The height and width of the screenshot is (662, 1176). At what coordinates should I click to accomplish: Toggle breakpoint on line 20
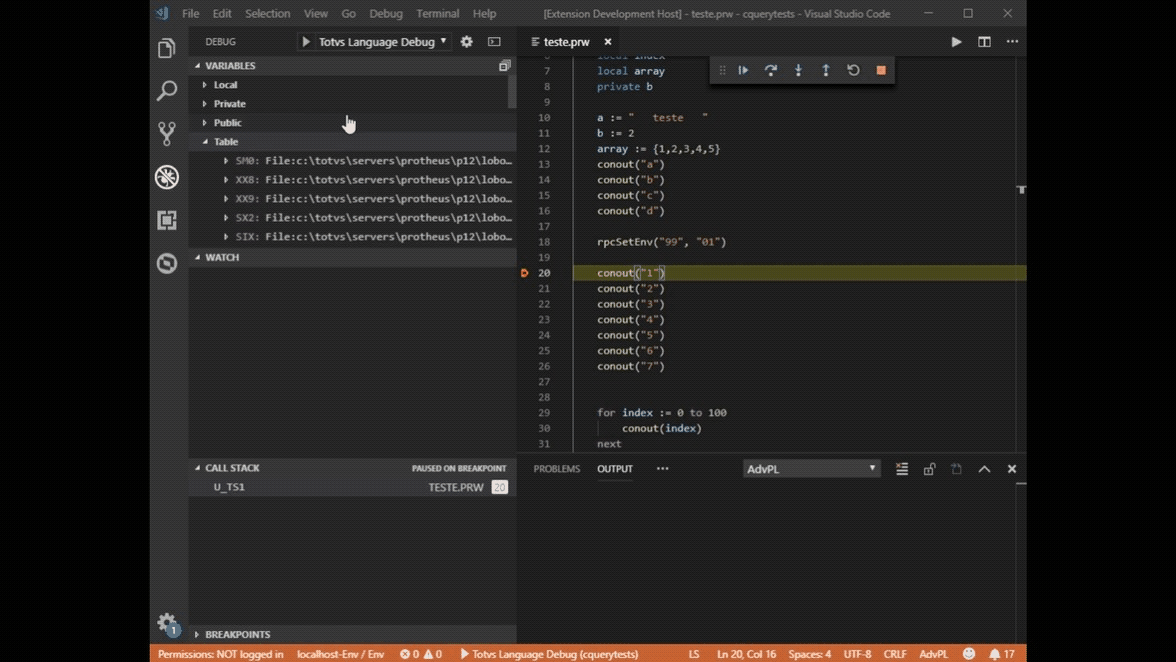(524, 273)
